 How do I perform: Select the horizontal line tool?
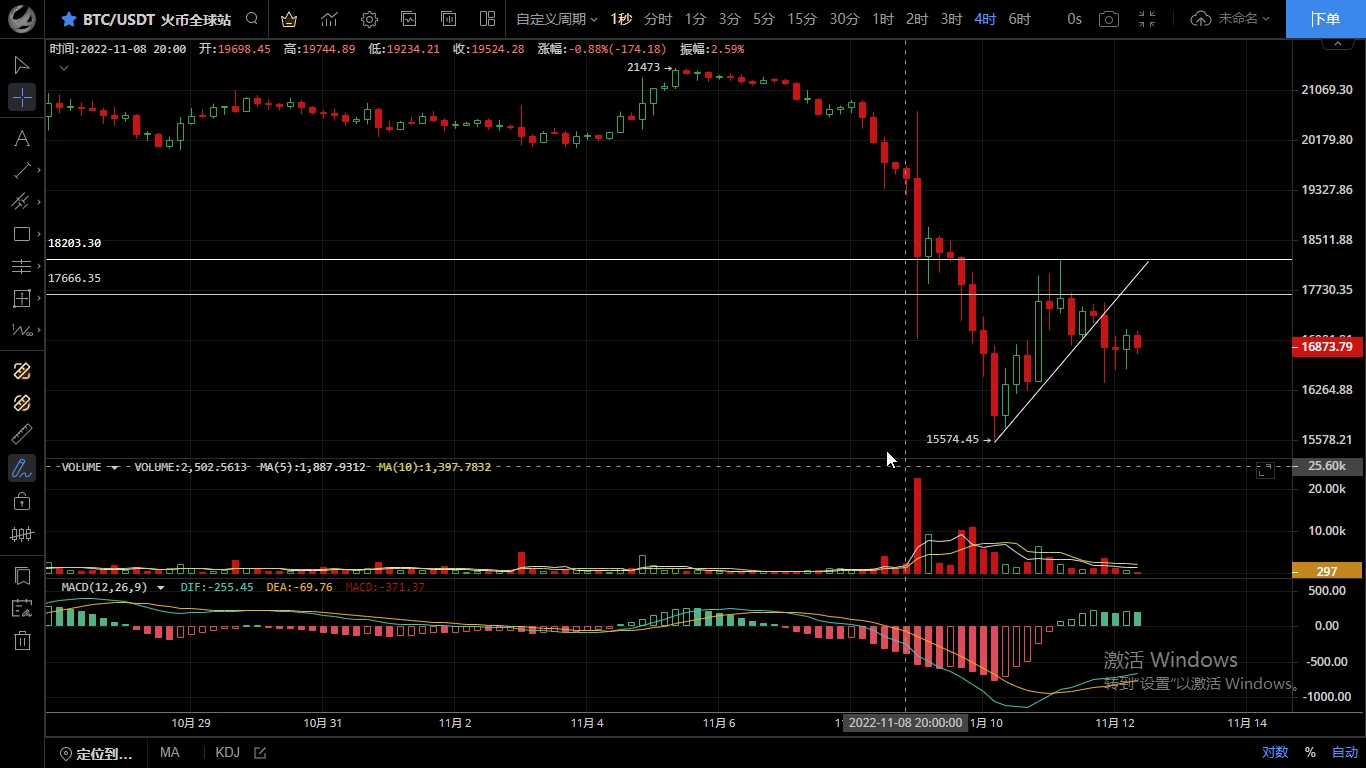point(22,266)
